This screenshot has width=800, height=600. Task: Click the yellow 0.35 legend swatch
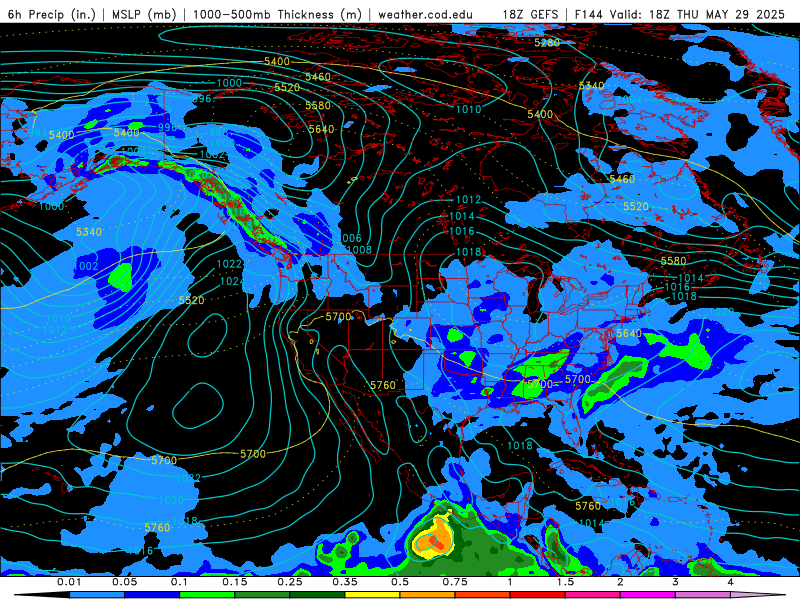[372, 595]
